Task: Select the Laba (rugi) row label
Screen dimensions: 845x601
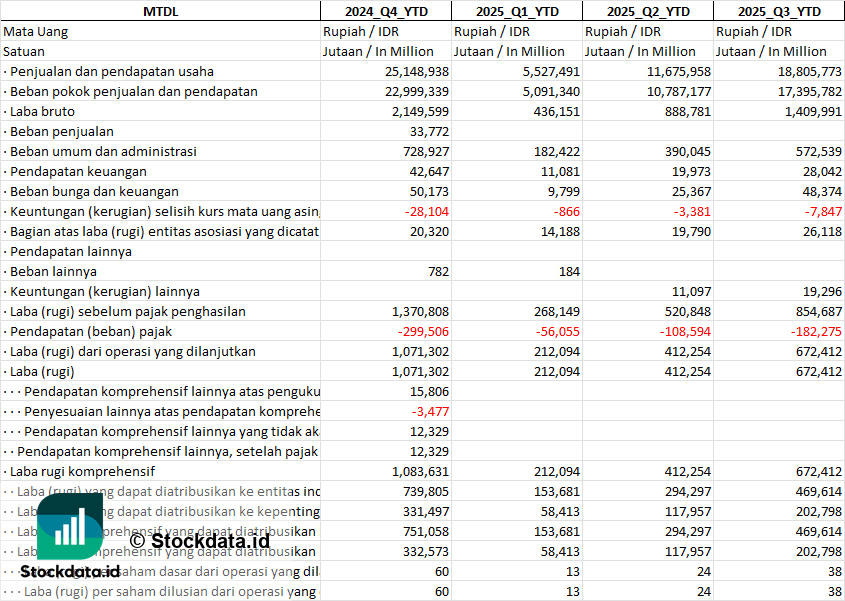Action: point(39,371)
